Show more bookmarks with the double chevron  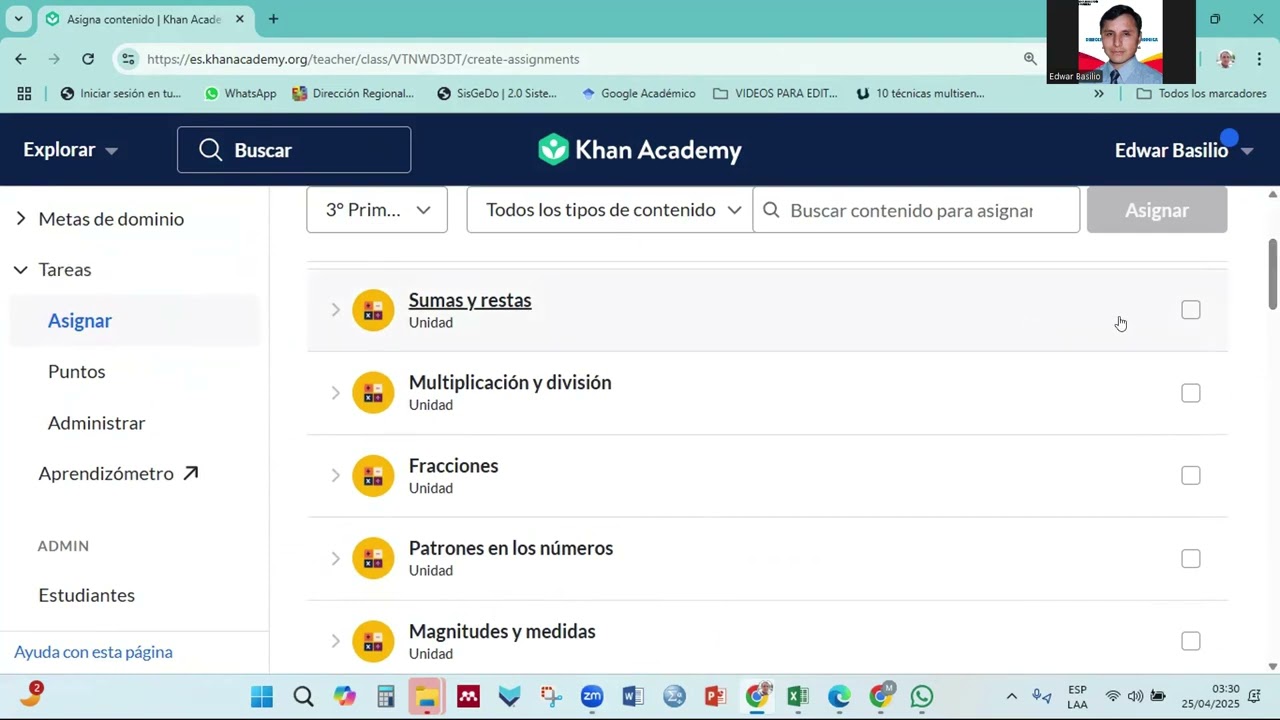click(1099, 93)
